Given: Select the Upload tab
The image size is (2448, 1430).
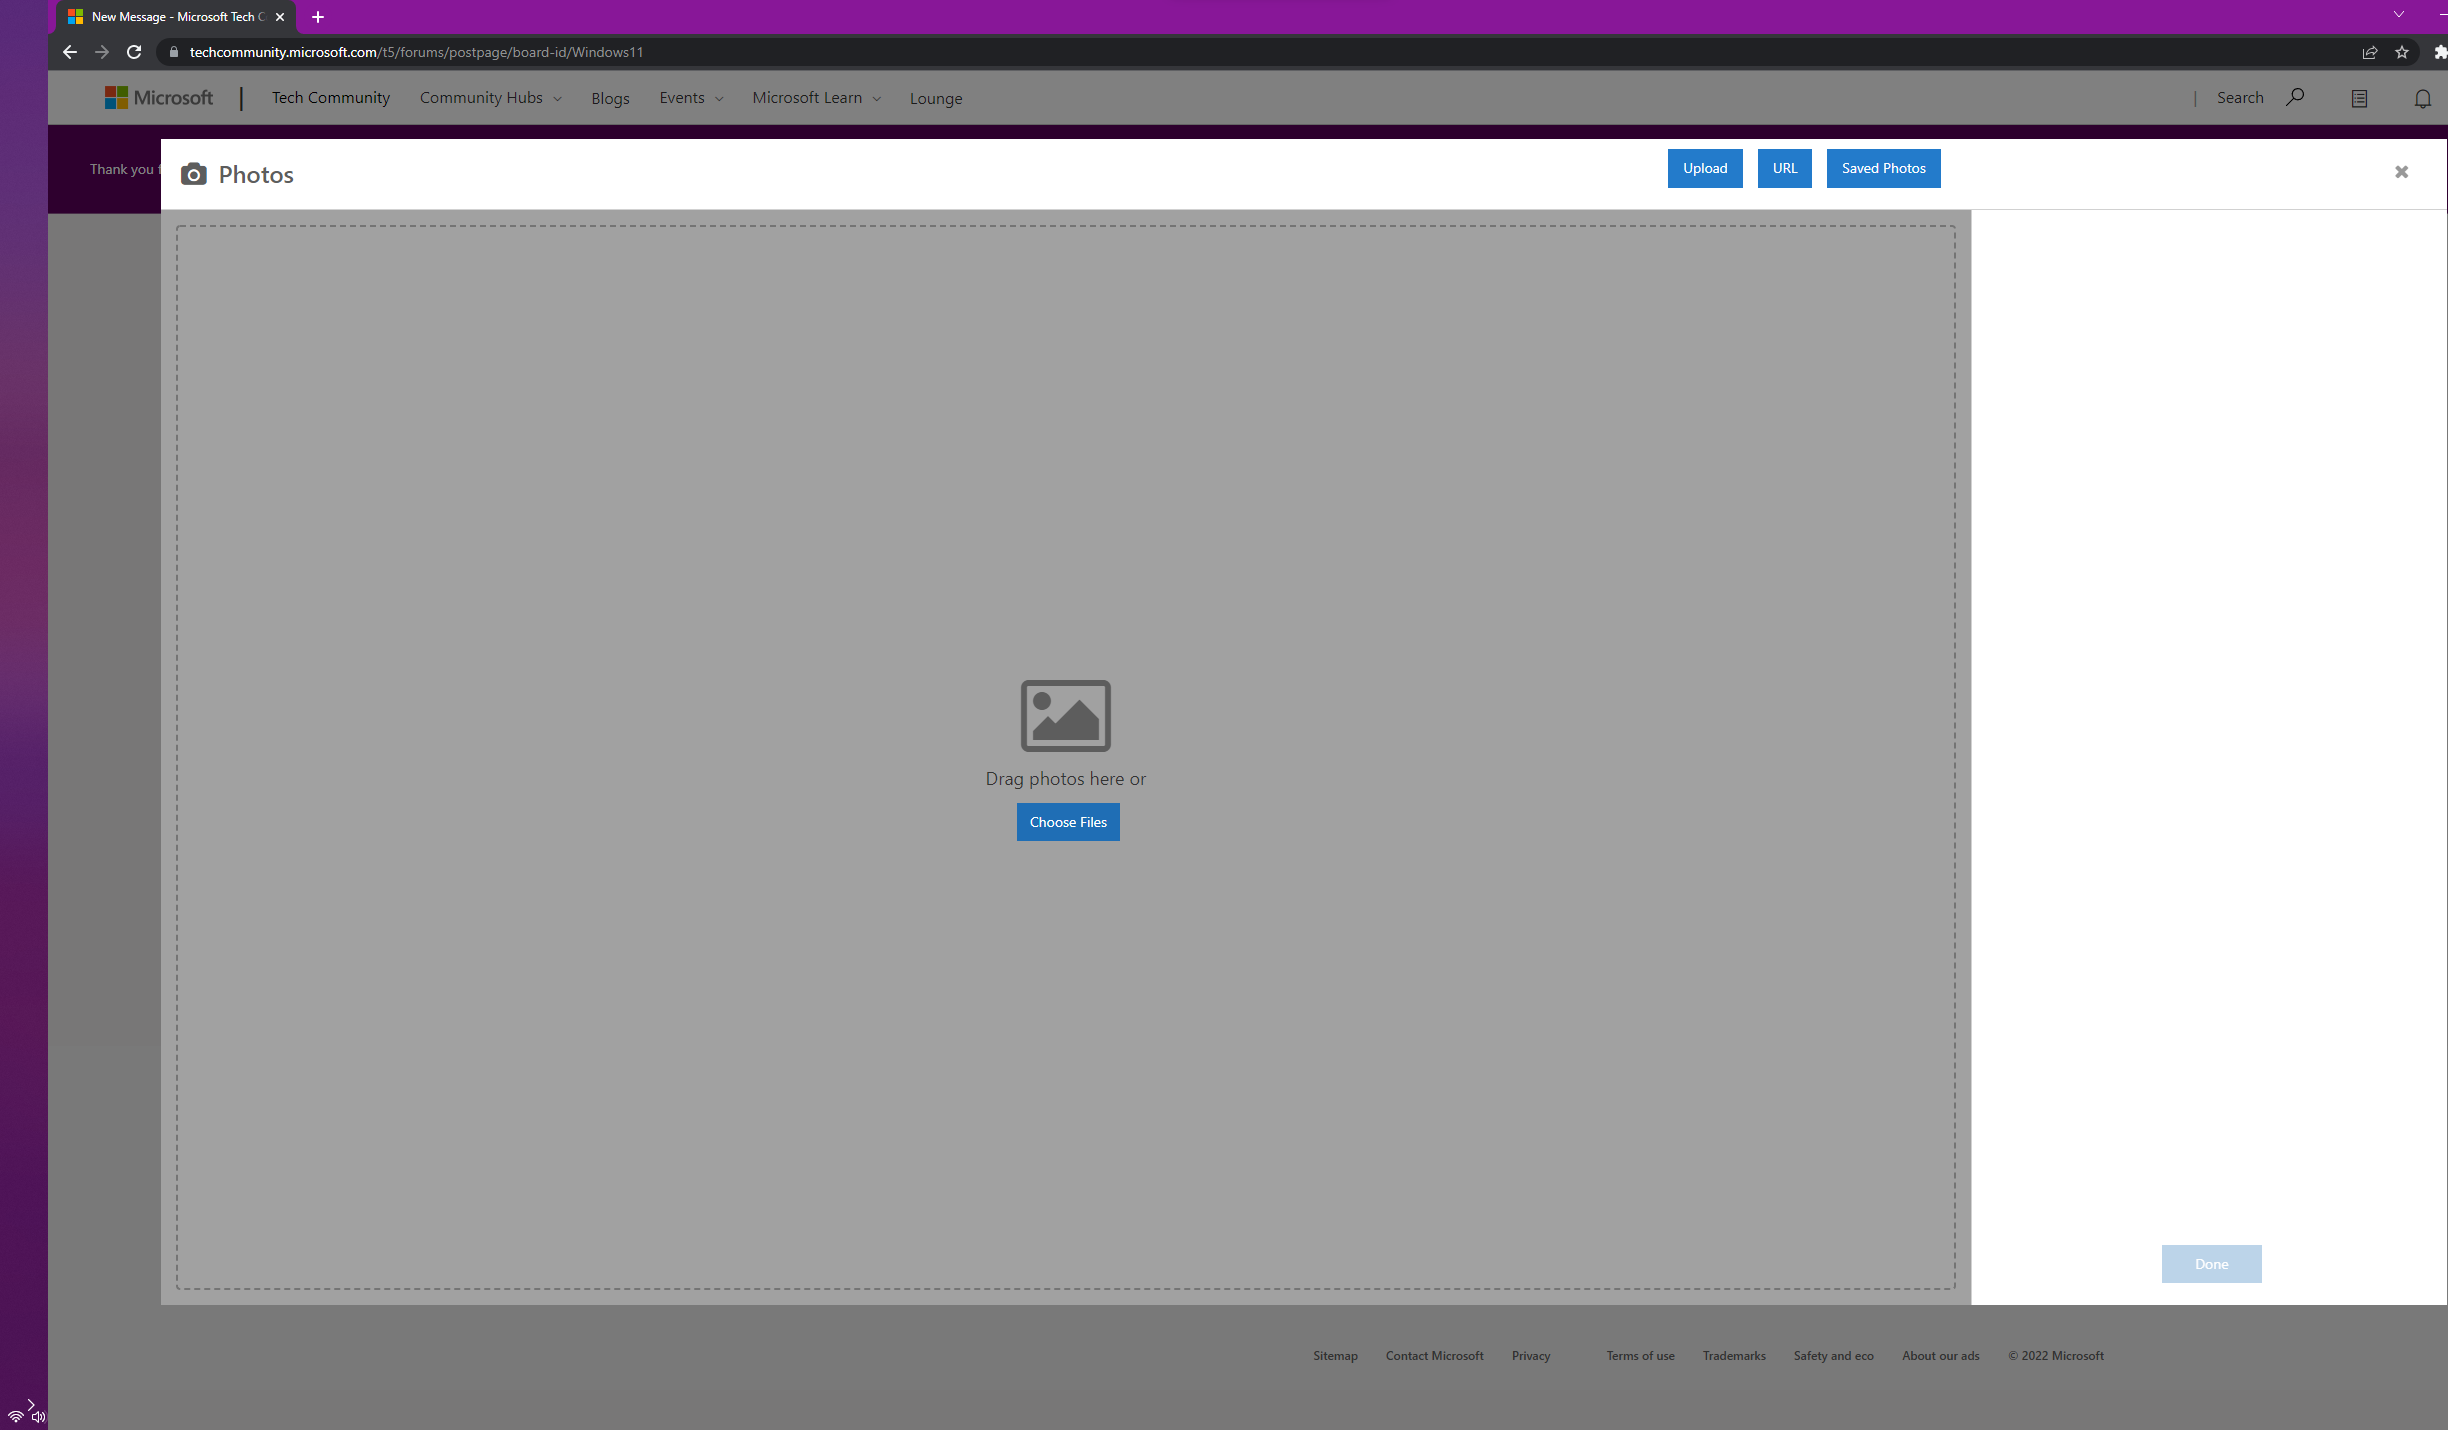Looking at the screenshot, I should 1704,168.
